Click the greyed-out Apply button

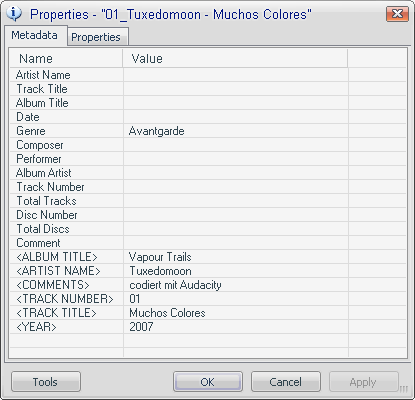pos(363,382)
